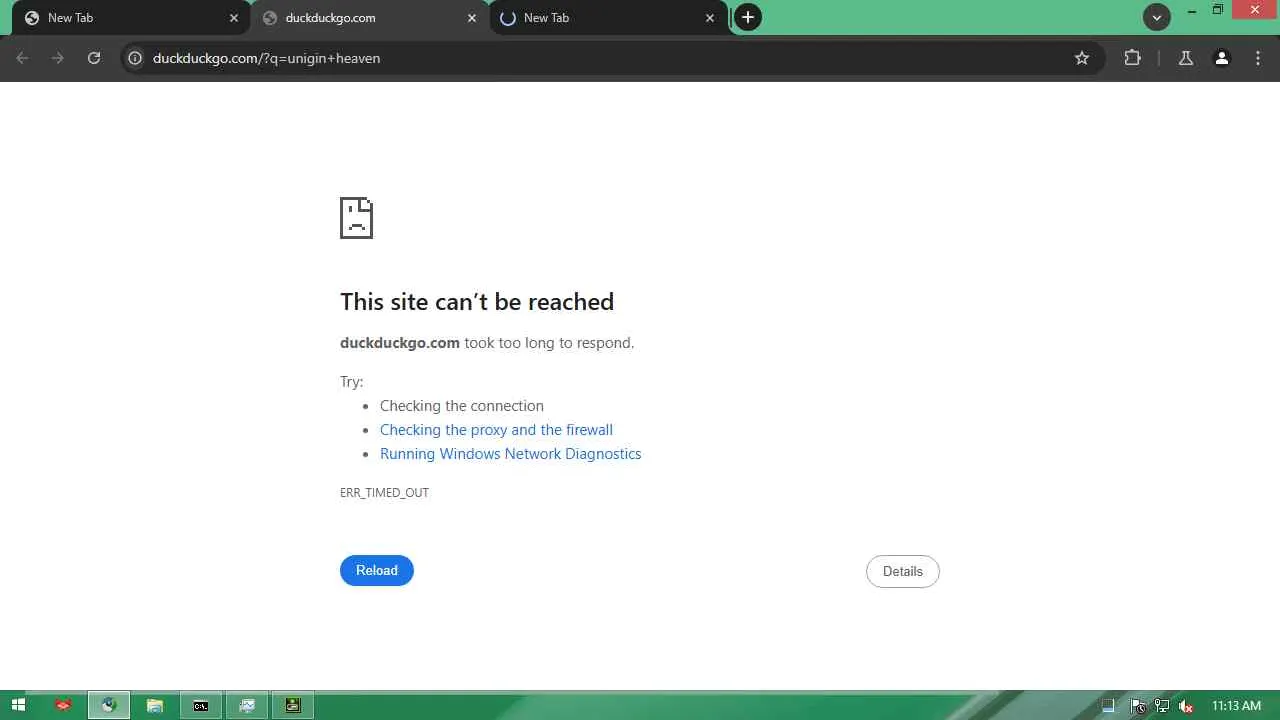Open the Windows Start menu

point(18,705)
